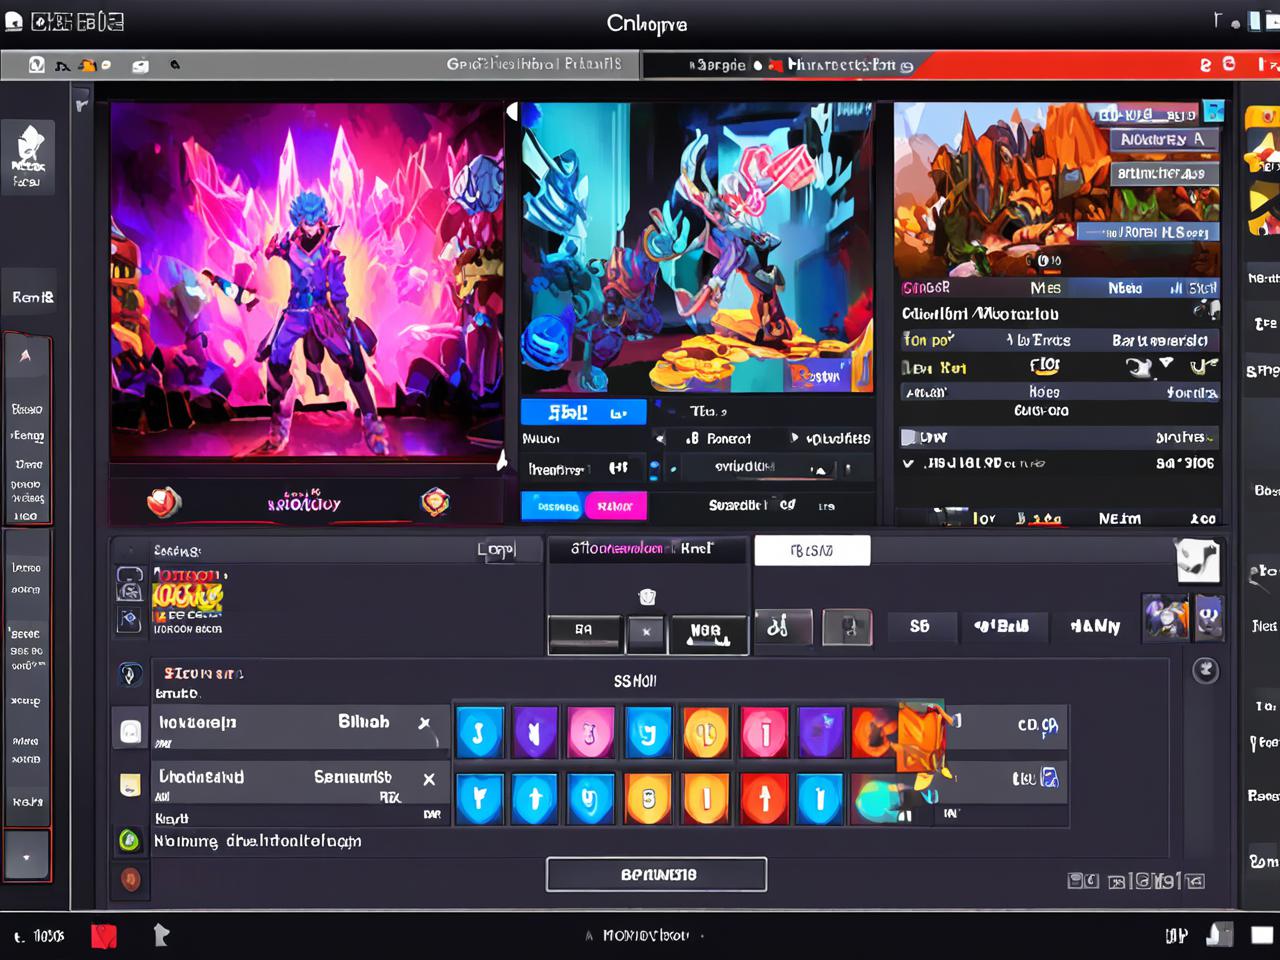
Task: Click the yellow note icon beside second list row
Action: click(130, 785)
